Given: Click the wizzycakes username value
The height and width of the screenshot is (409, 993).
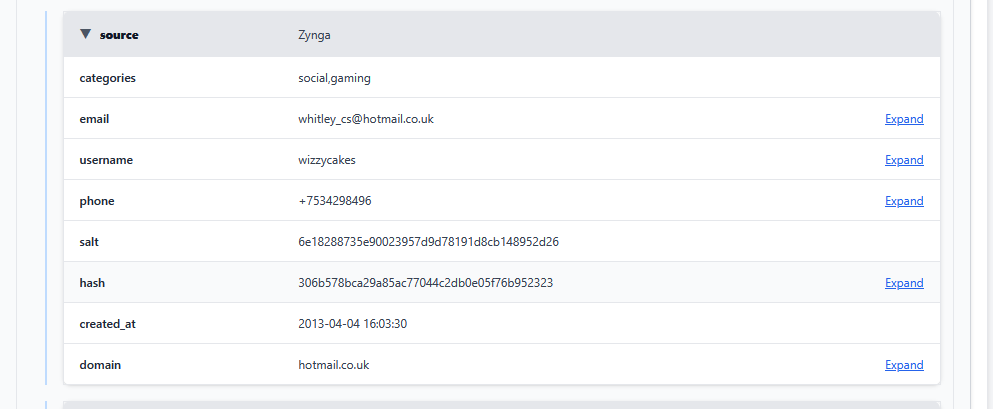Looking at the screenshot, I should point(326,160).
